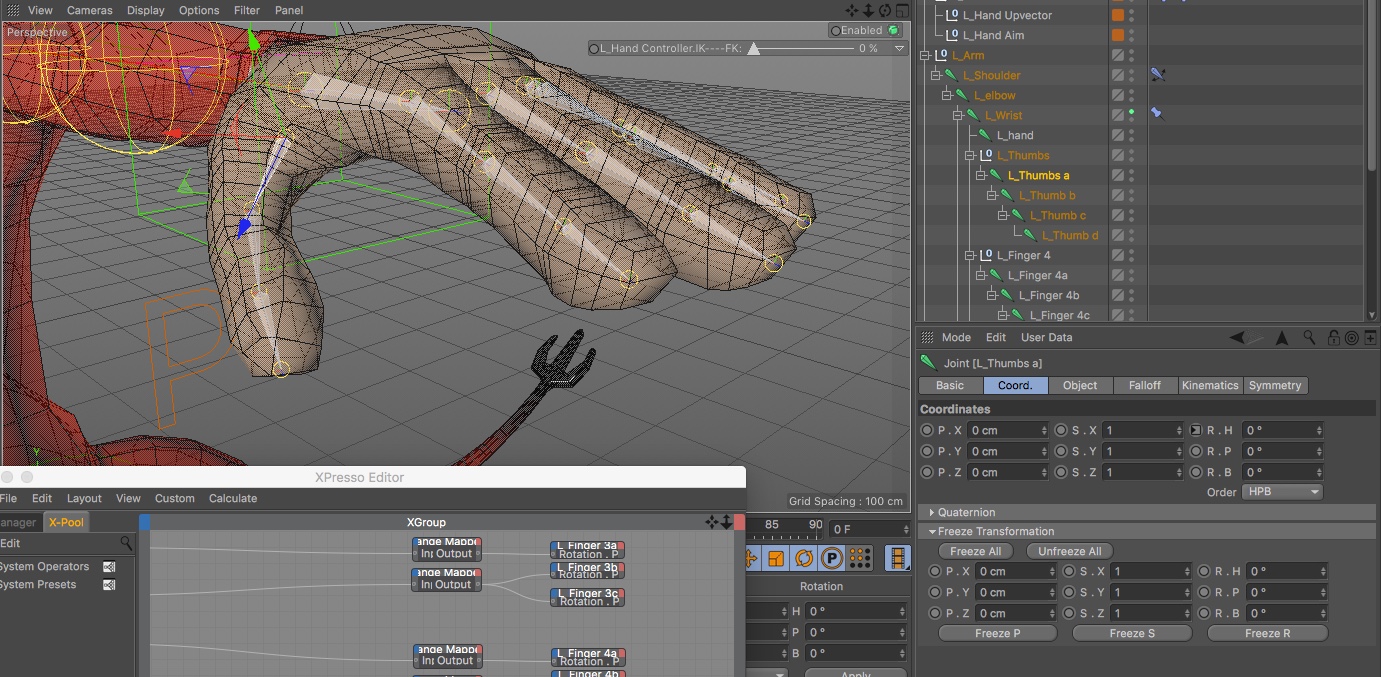The image size is (1381, 677).
Task: Open the rotation Order HPB dropdown
Action: [x=1281, y=492]
